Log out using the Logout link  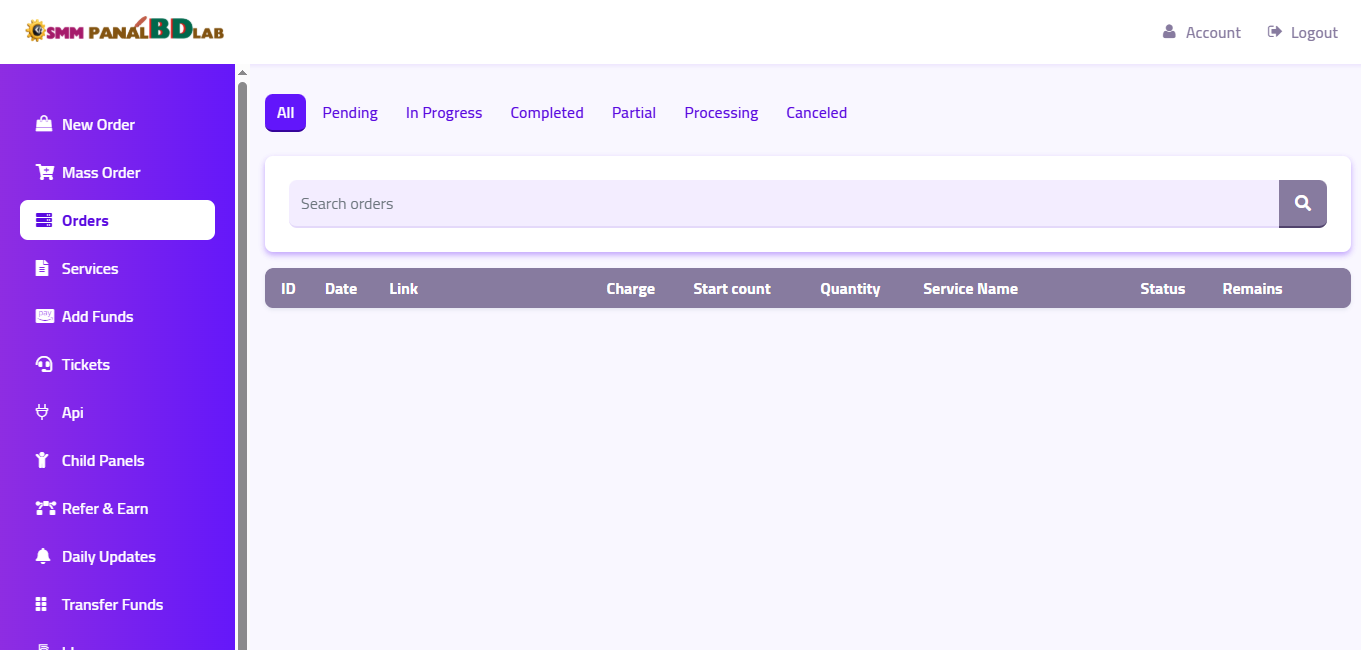pyautogui.click(x=1302, y=32)
